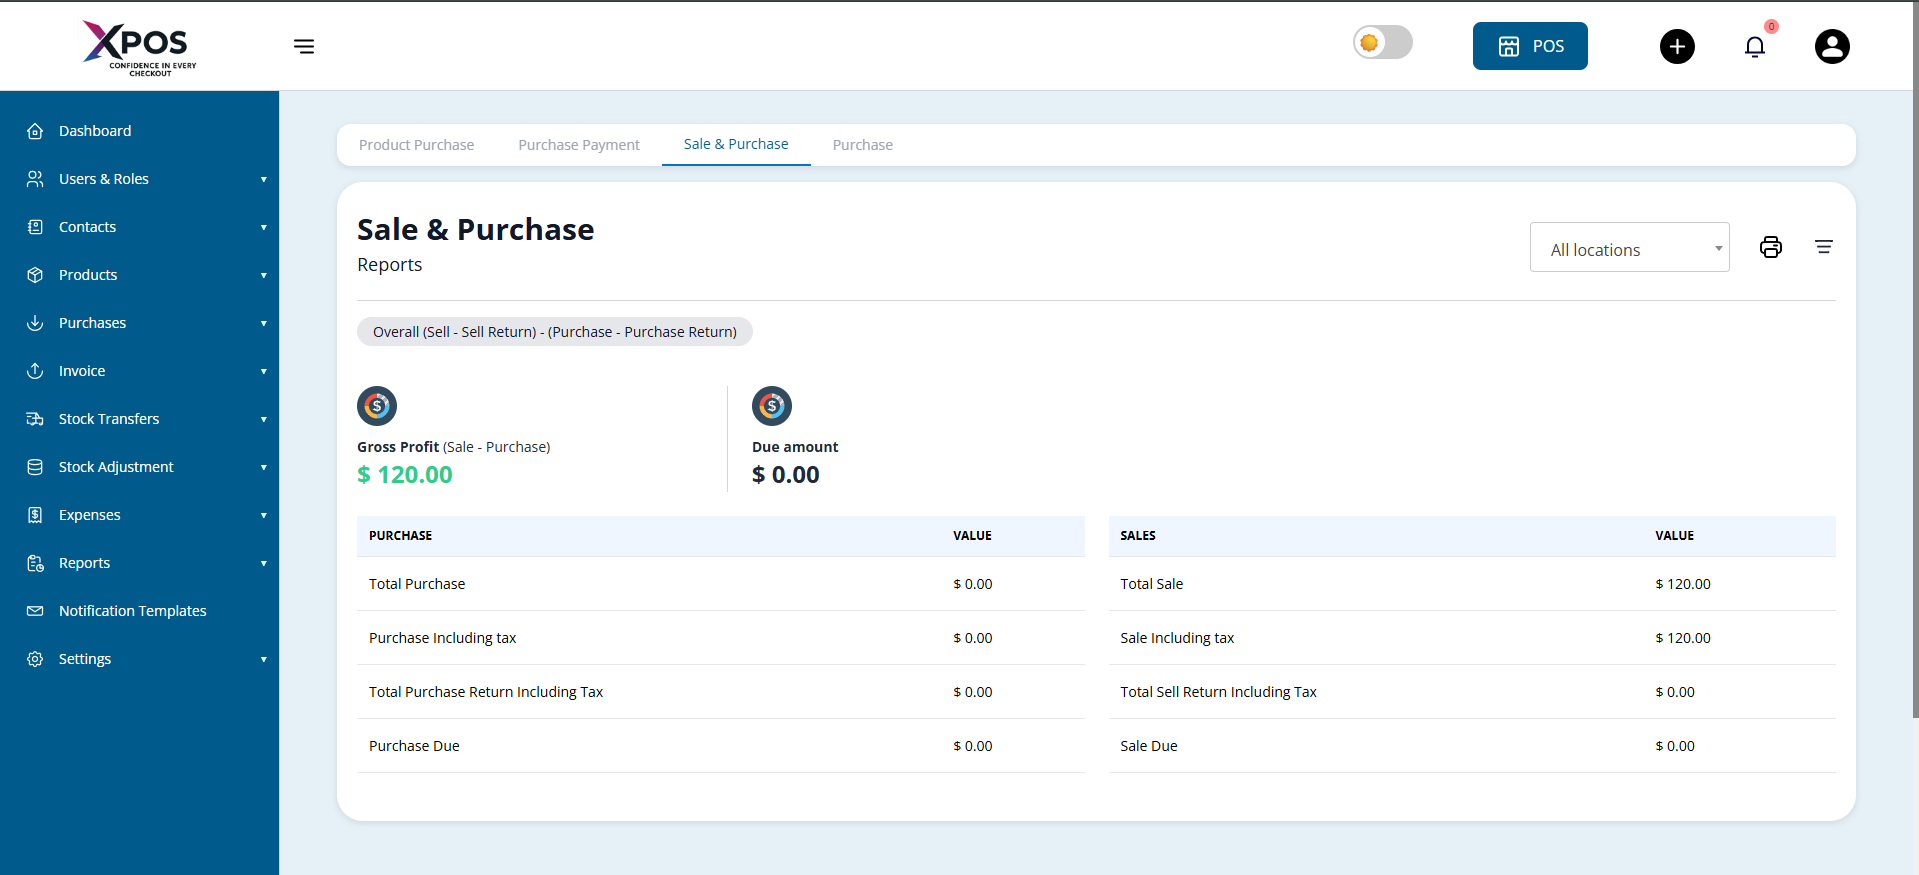Go to Dashboard in the sidebar
Viewport: 1919px width, 875px height.
click(95, 131)
